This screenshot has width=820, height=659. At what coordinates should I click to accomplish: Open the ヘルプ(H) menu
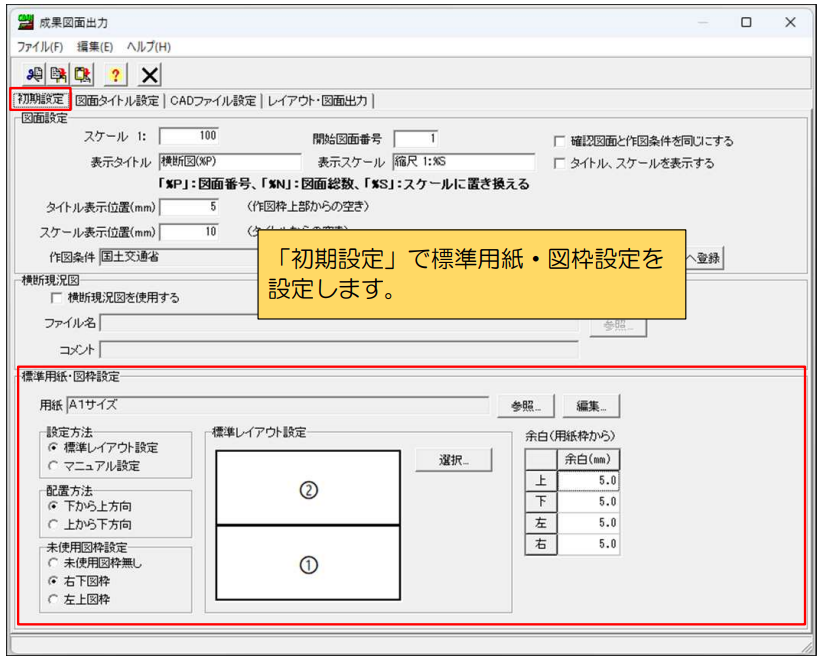pos(149,47)
